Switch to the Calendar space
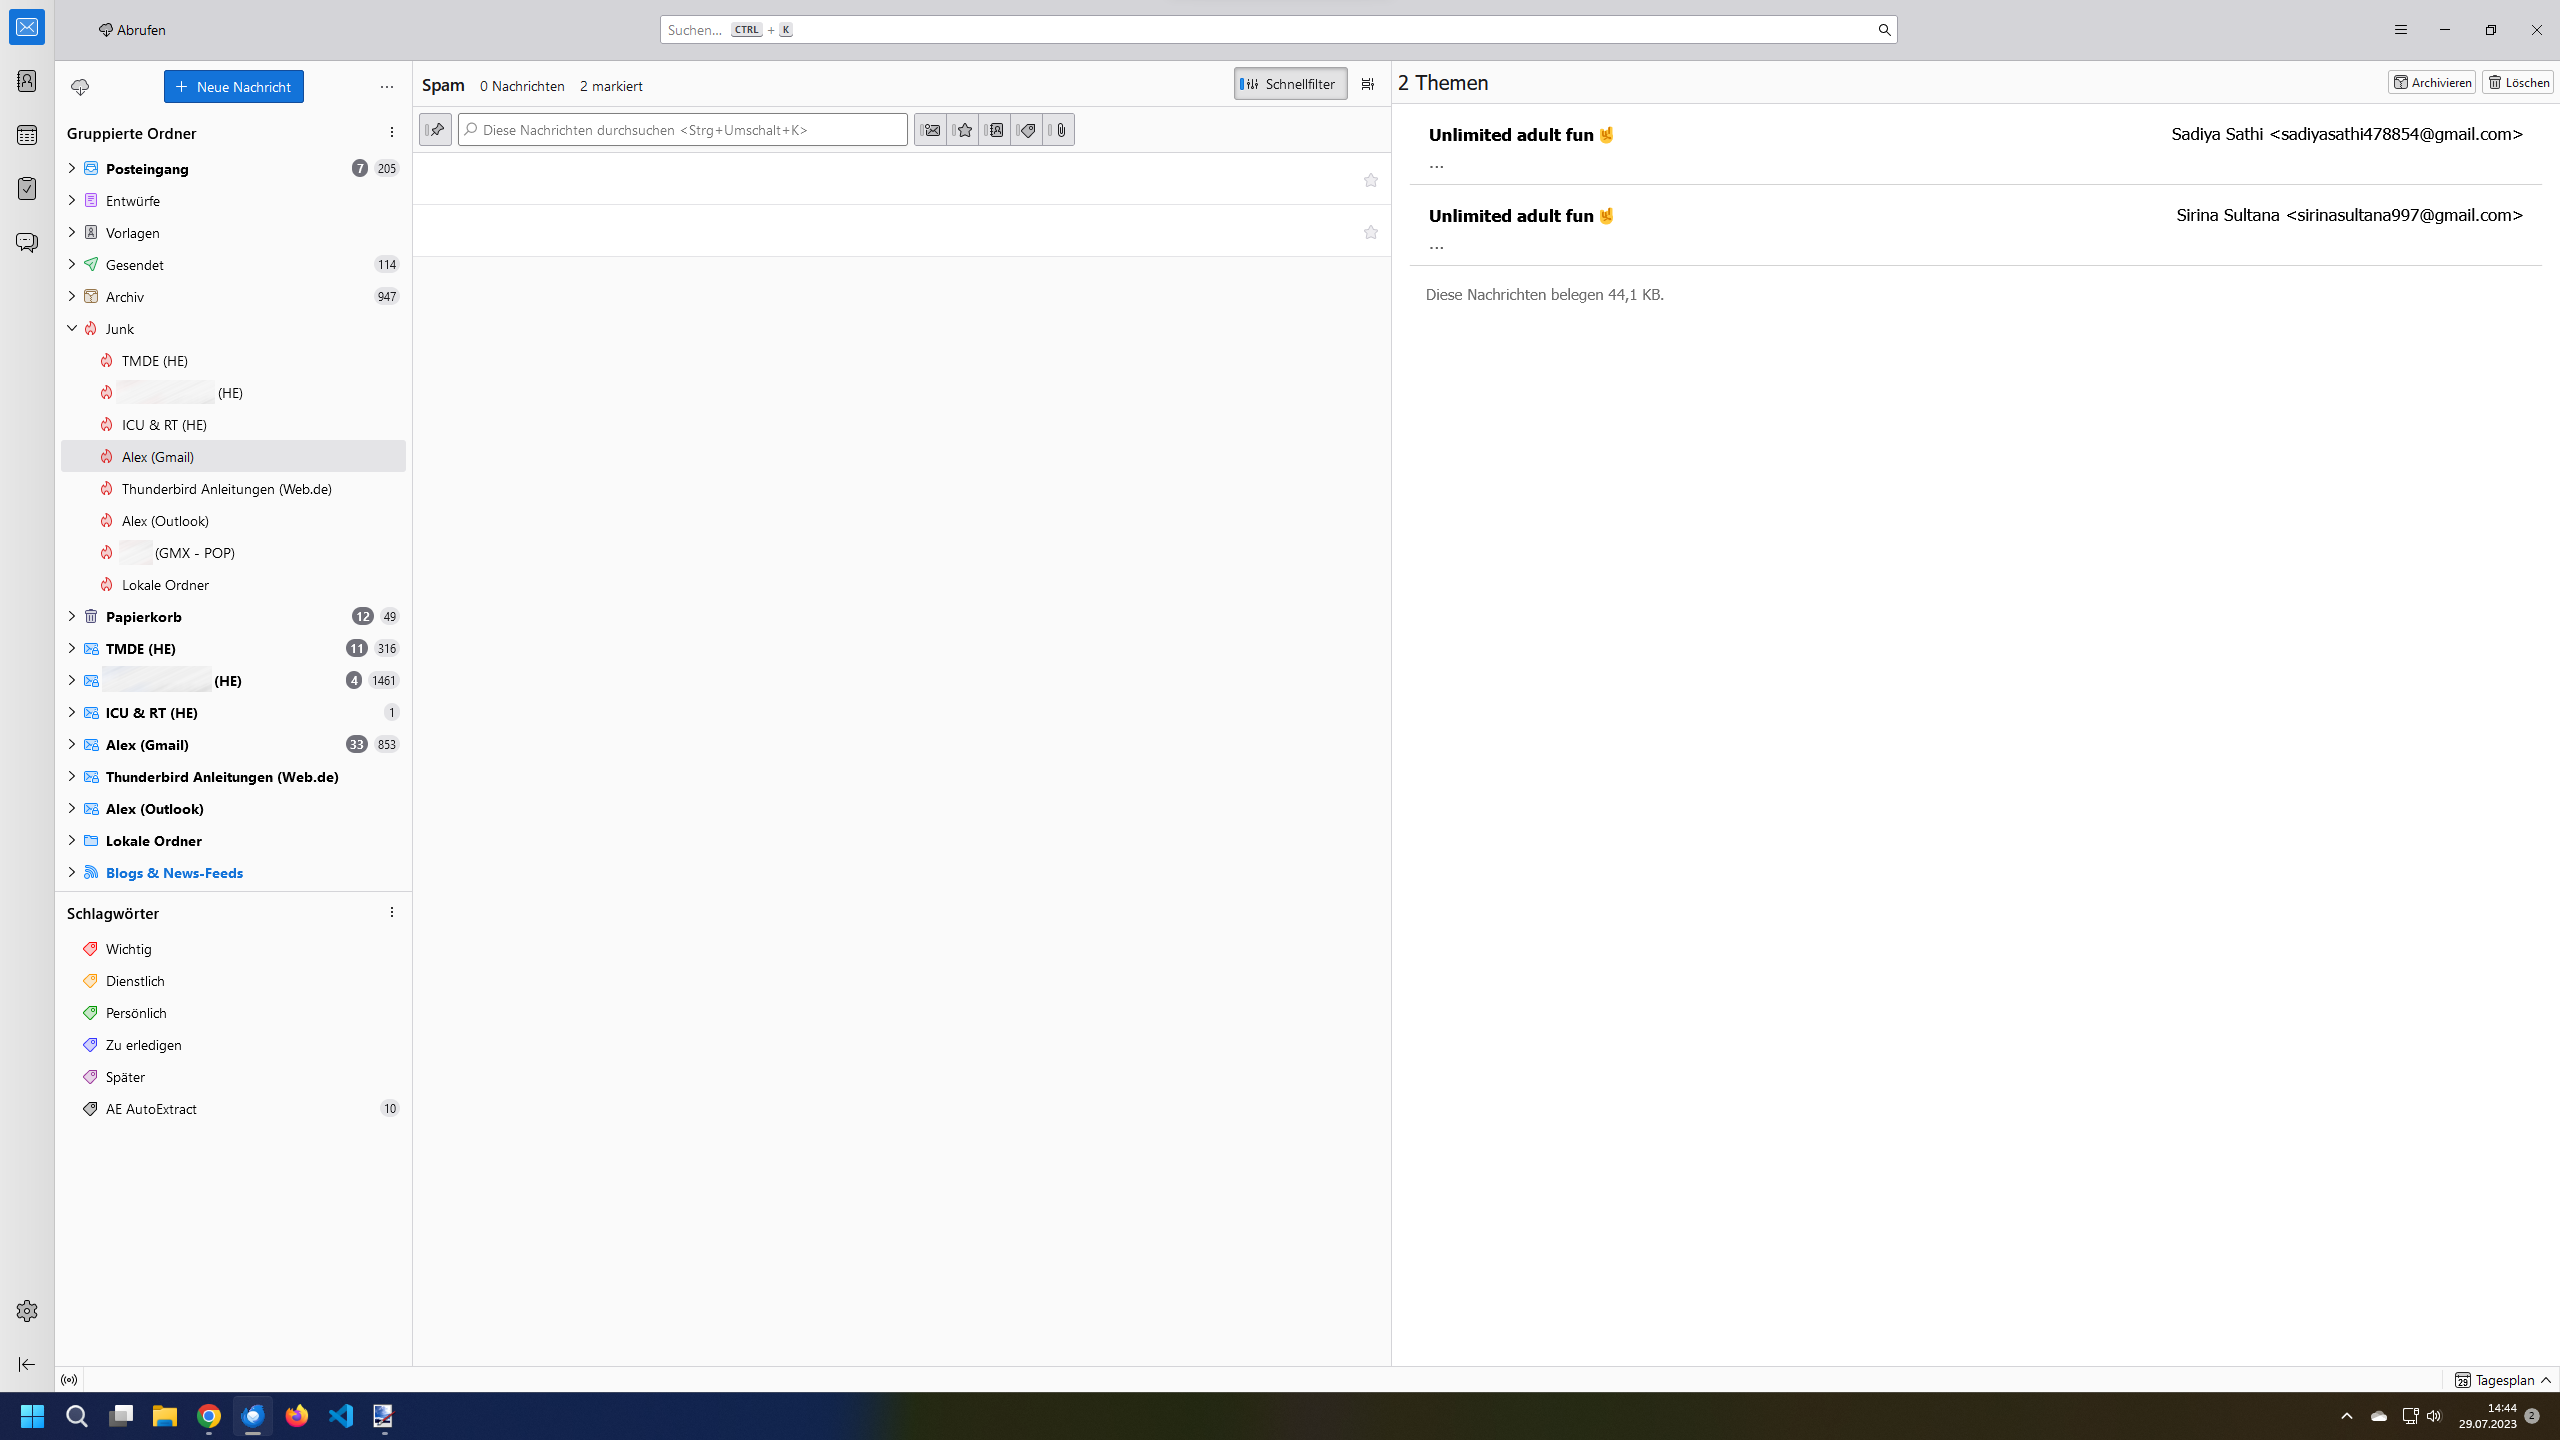The image size is (2560, 1440). (27, 135)
